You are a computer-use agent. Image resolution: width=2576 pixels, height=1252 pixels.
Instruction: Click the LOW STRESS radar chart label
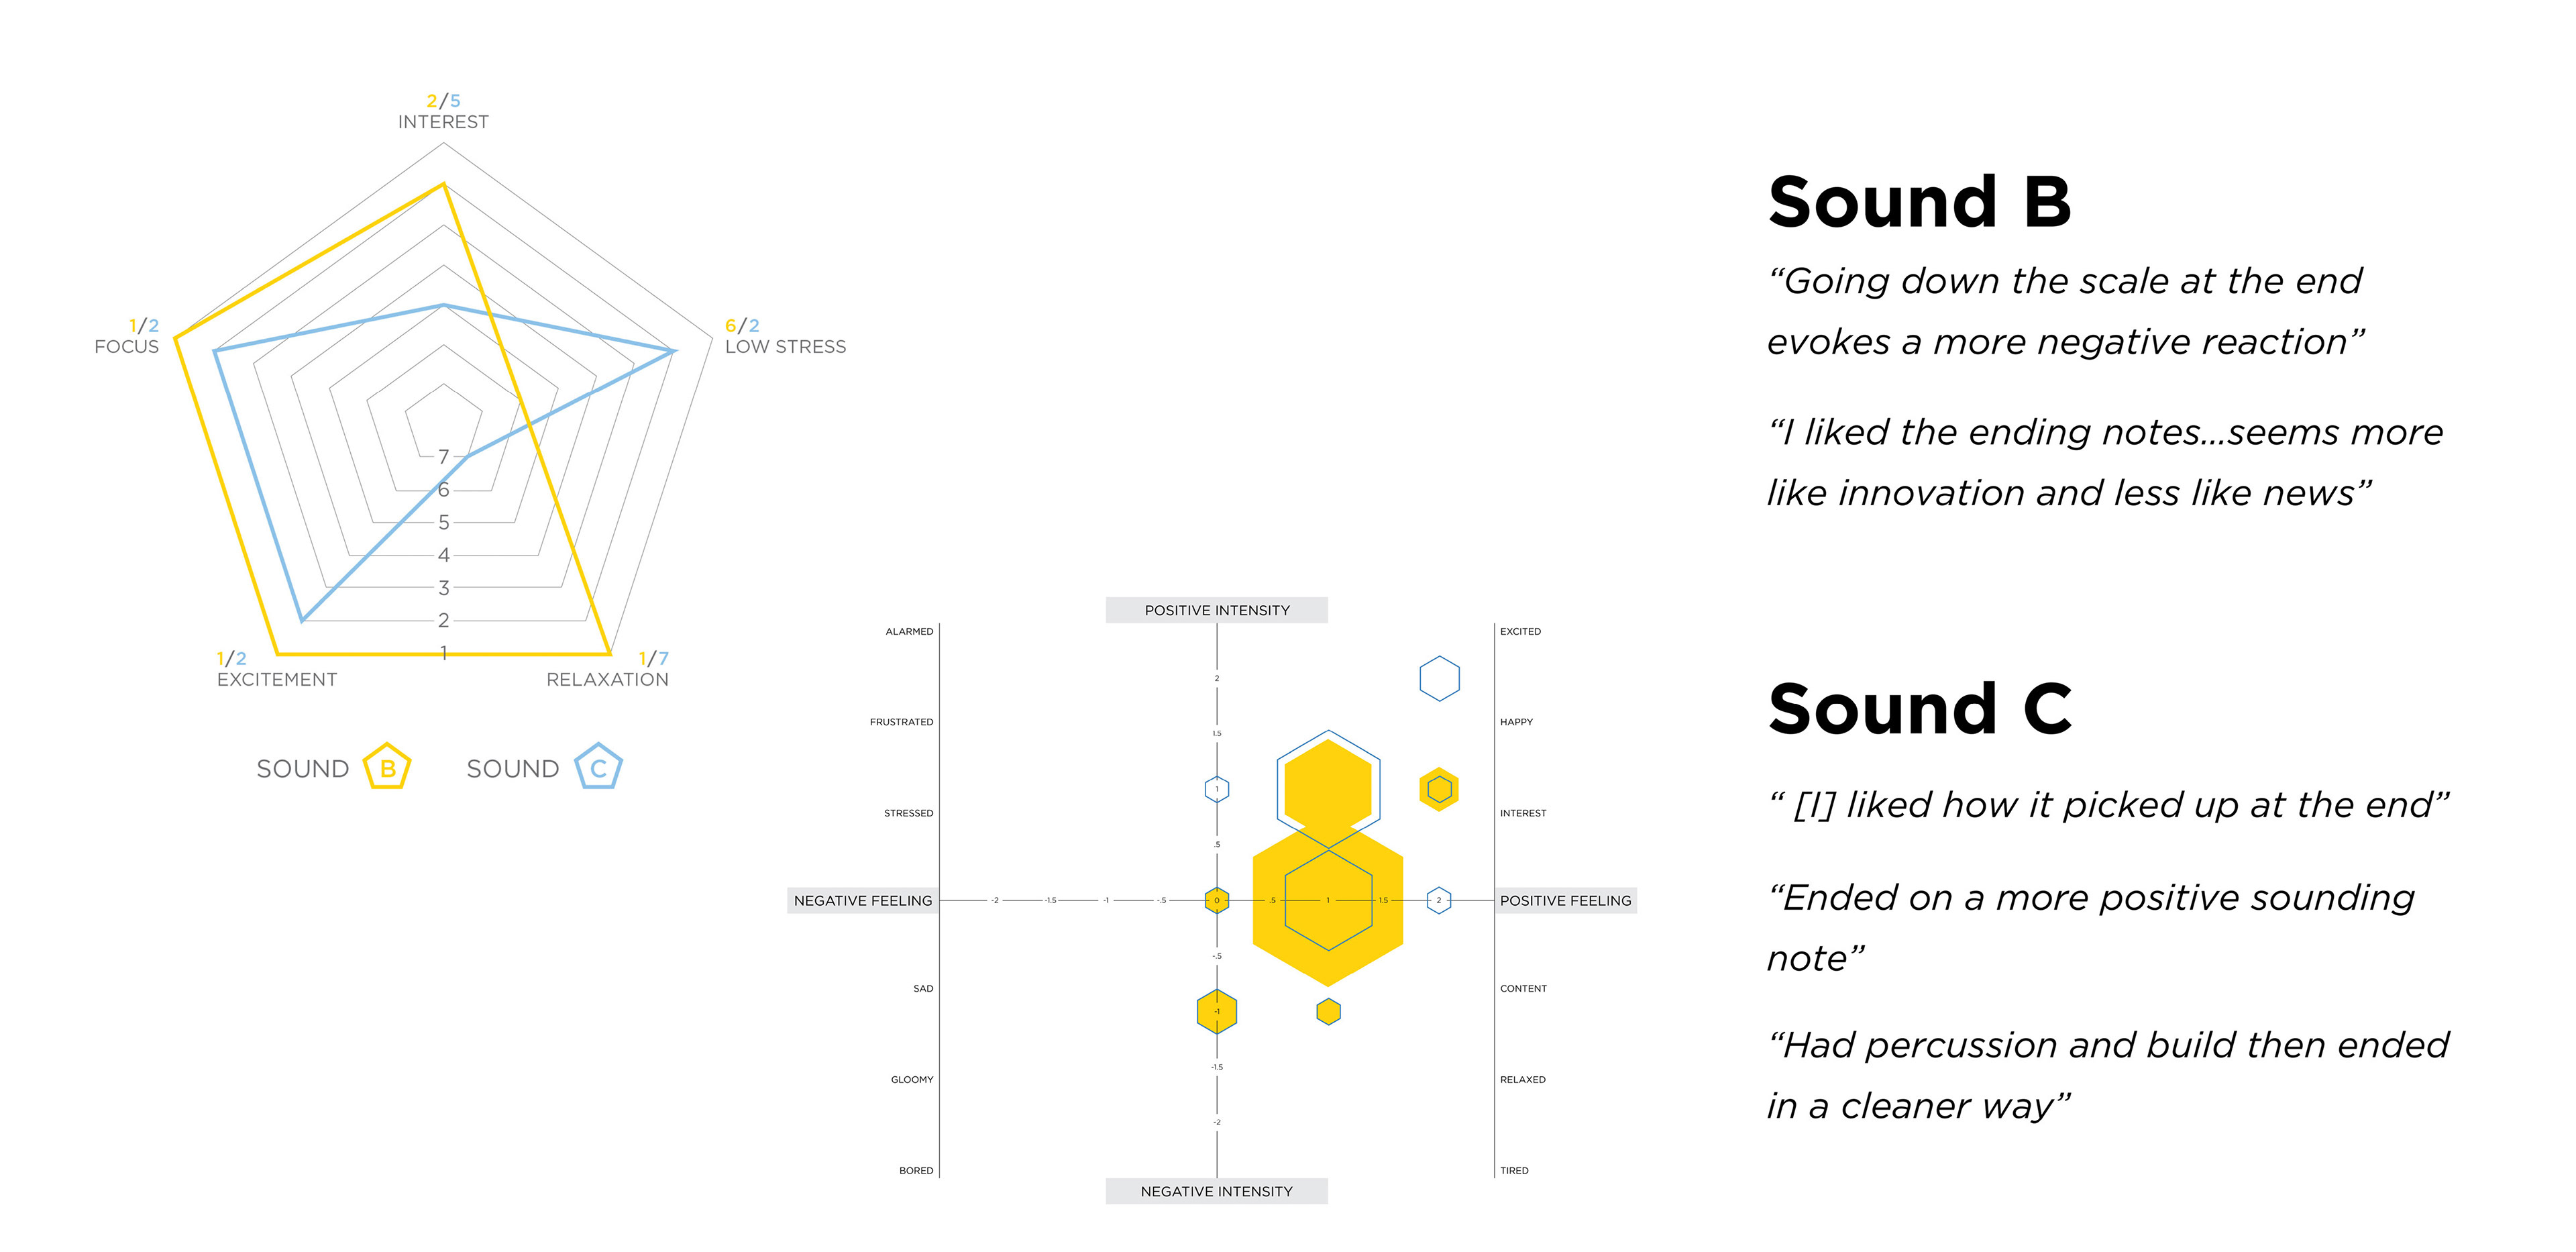tap(785, 347)
